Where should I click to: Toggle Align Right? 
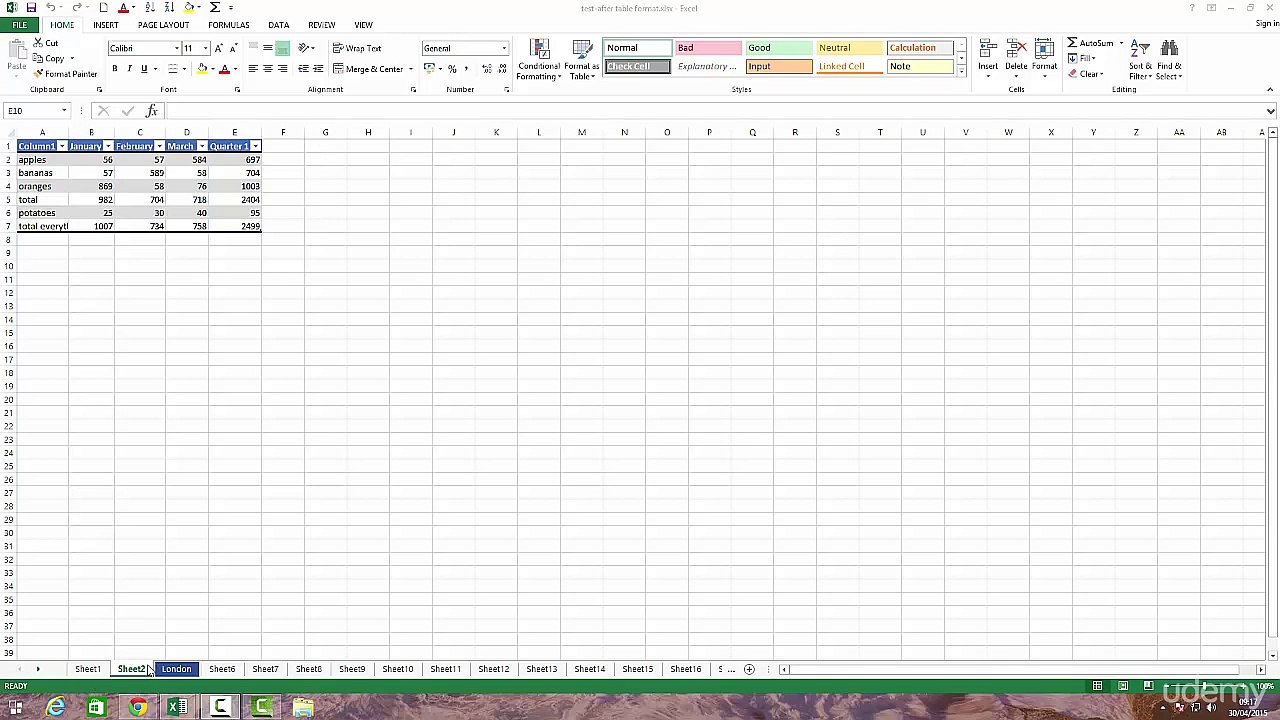[282, 69]
